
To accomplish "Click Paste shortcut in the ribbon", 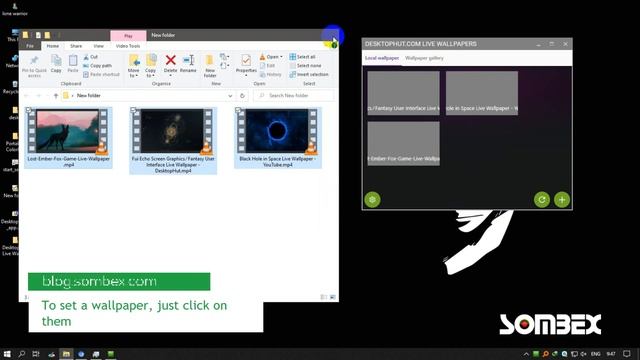I will 101,75.
